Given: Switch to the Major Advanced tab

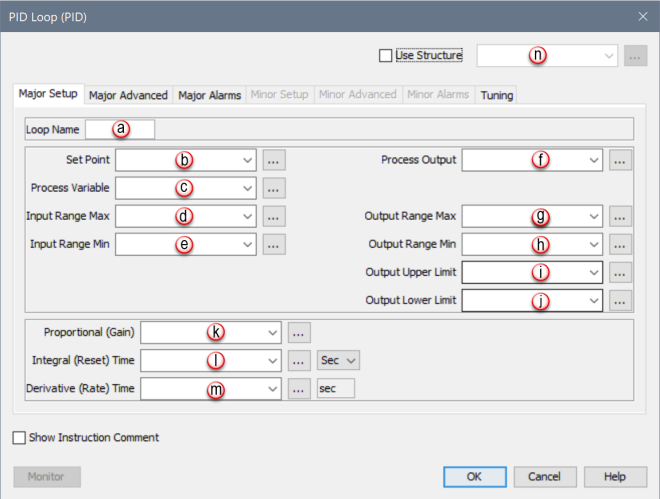Looking at the screenshot, I should [x=128, y=96].
